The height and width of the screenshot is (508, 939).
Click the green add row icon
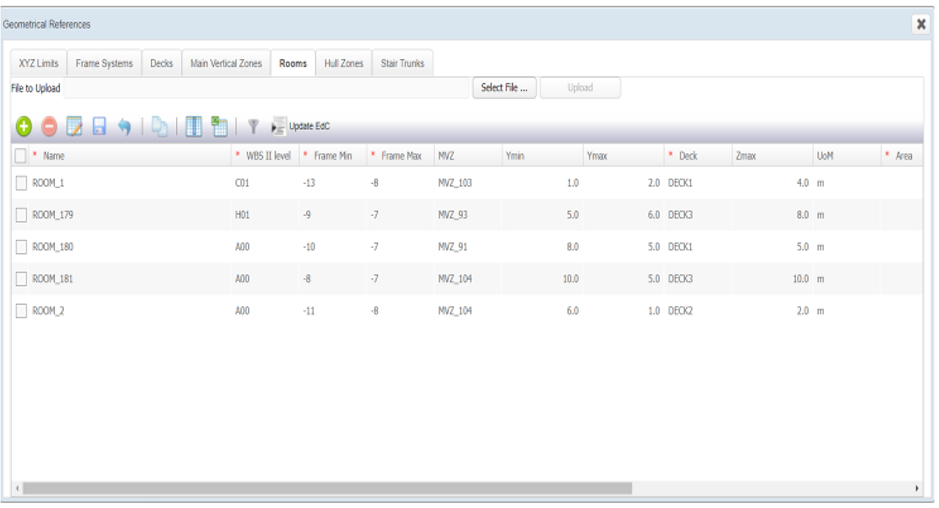point(24,126)
